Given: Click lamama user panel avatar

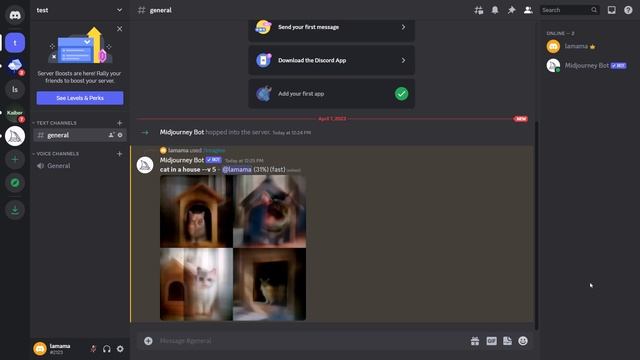Looking at the screenshot, I should click(40, 349).
